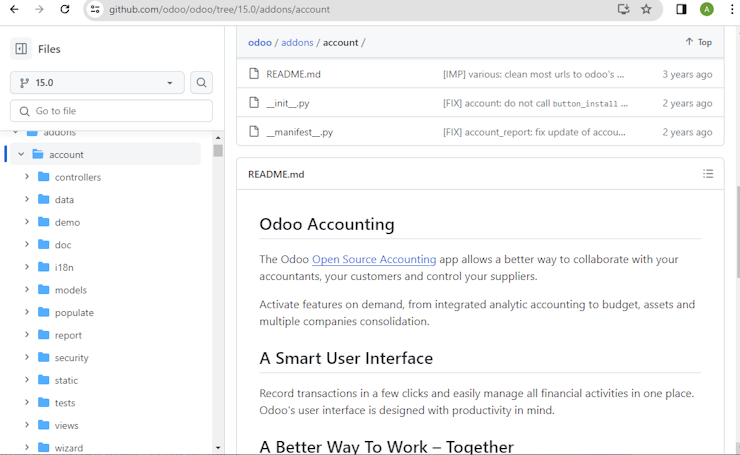Click the Odoo Accounting heading
Viewport: 740px width, 455px height.
pyautogui.click(x=327, y=224)
